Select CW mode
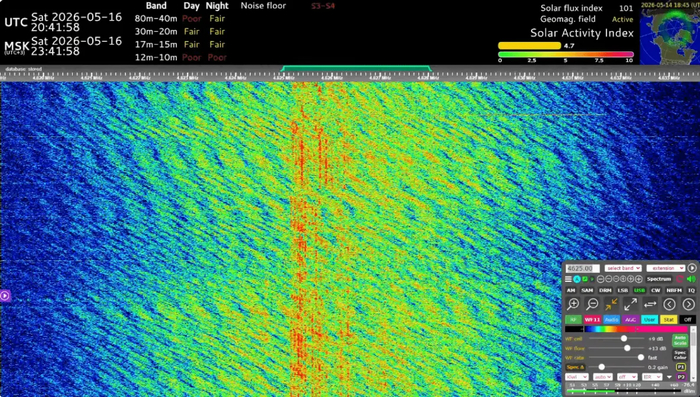The image size is (700, 397). [x=655, y=290]
